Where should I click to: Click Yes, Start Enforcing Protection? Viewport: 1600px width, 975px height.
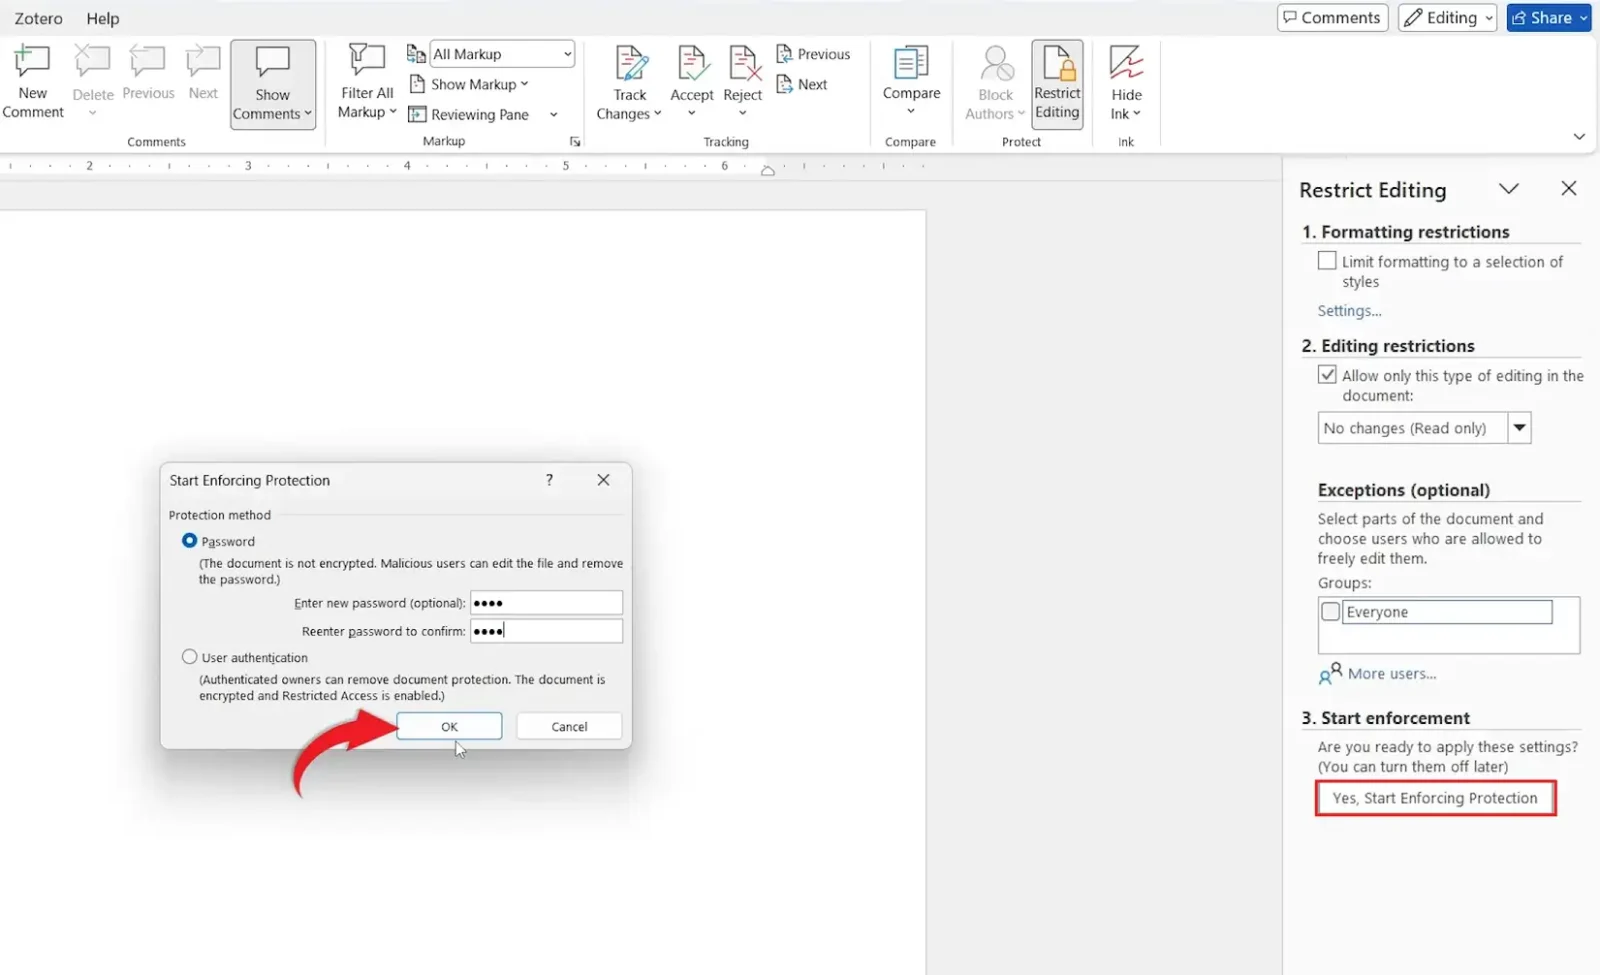1435,798
